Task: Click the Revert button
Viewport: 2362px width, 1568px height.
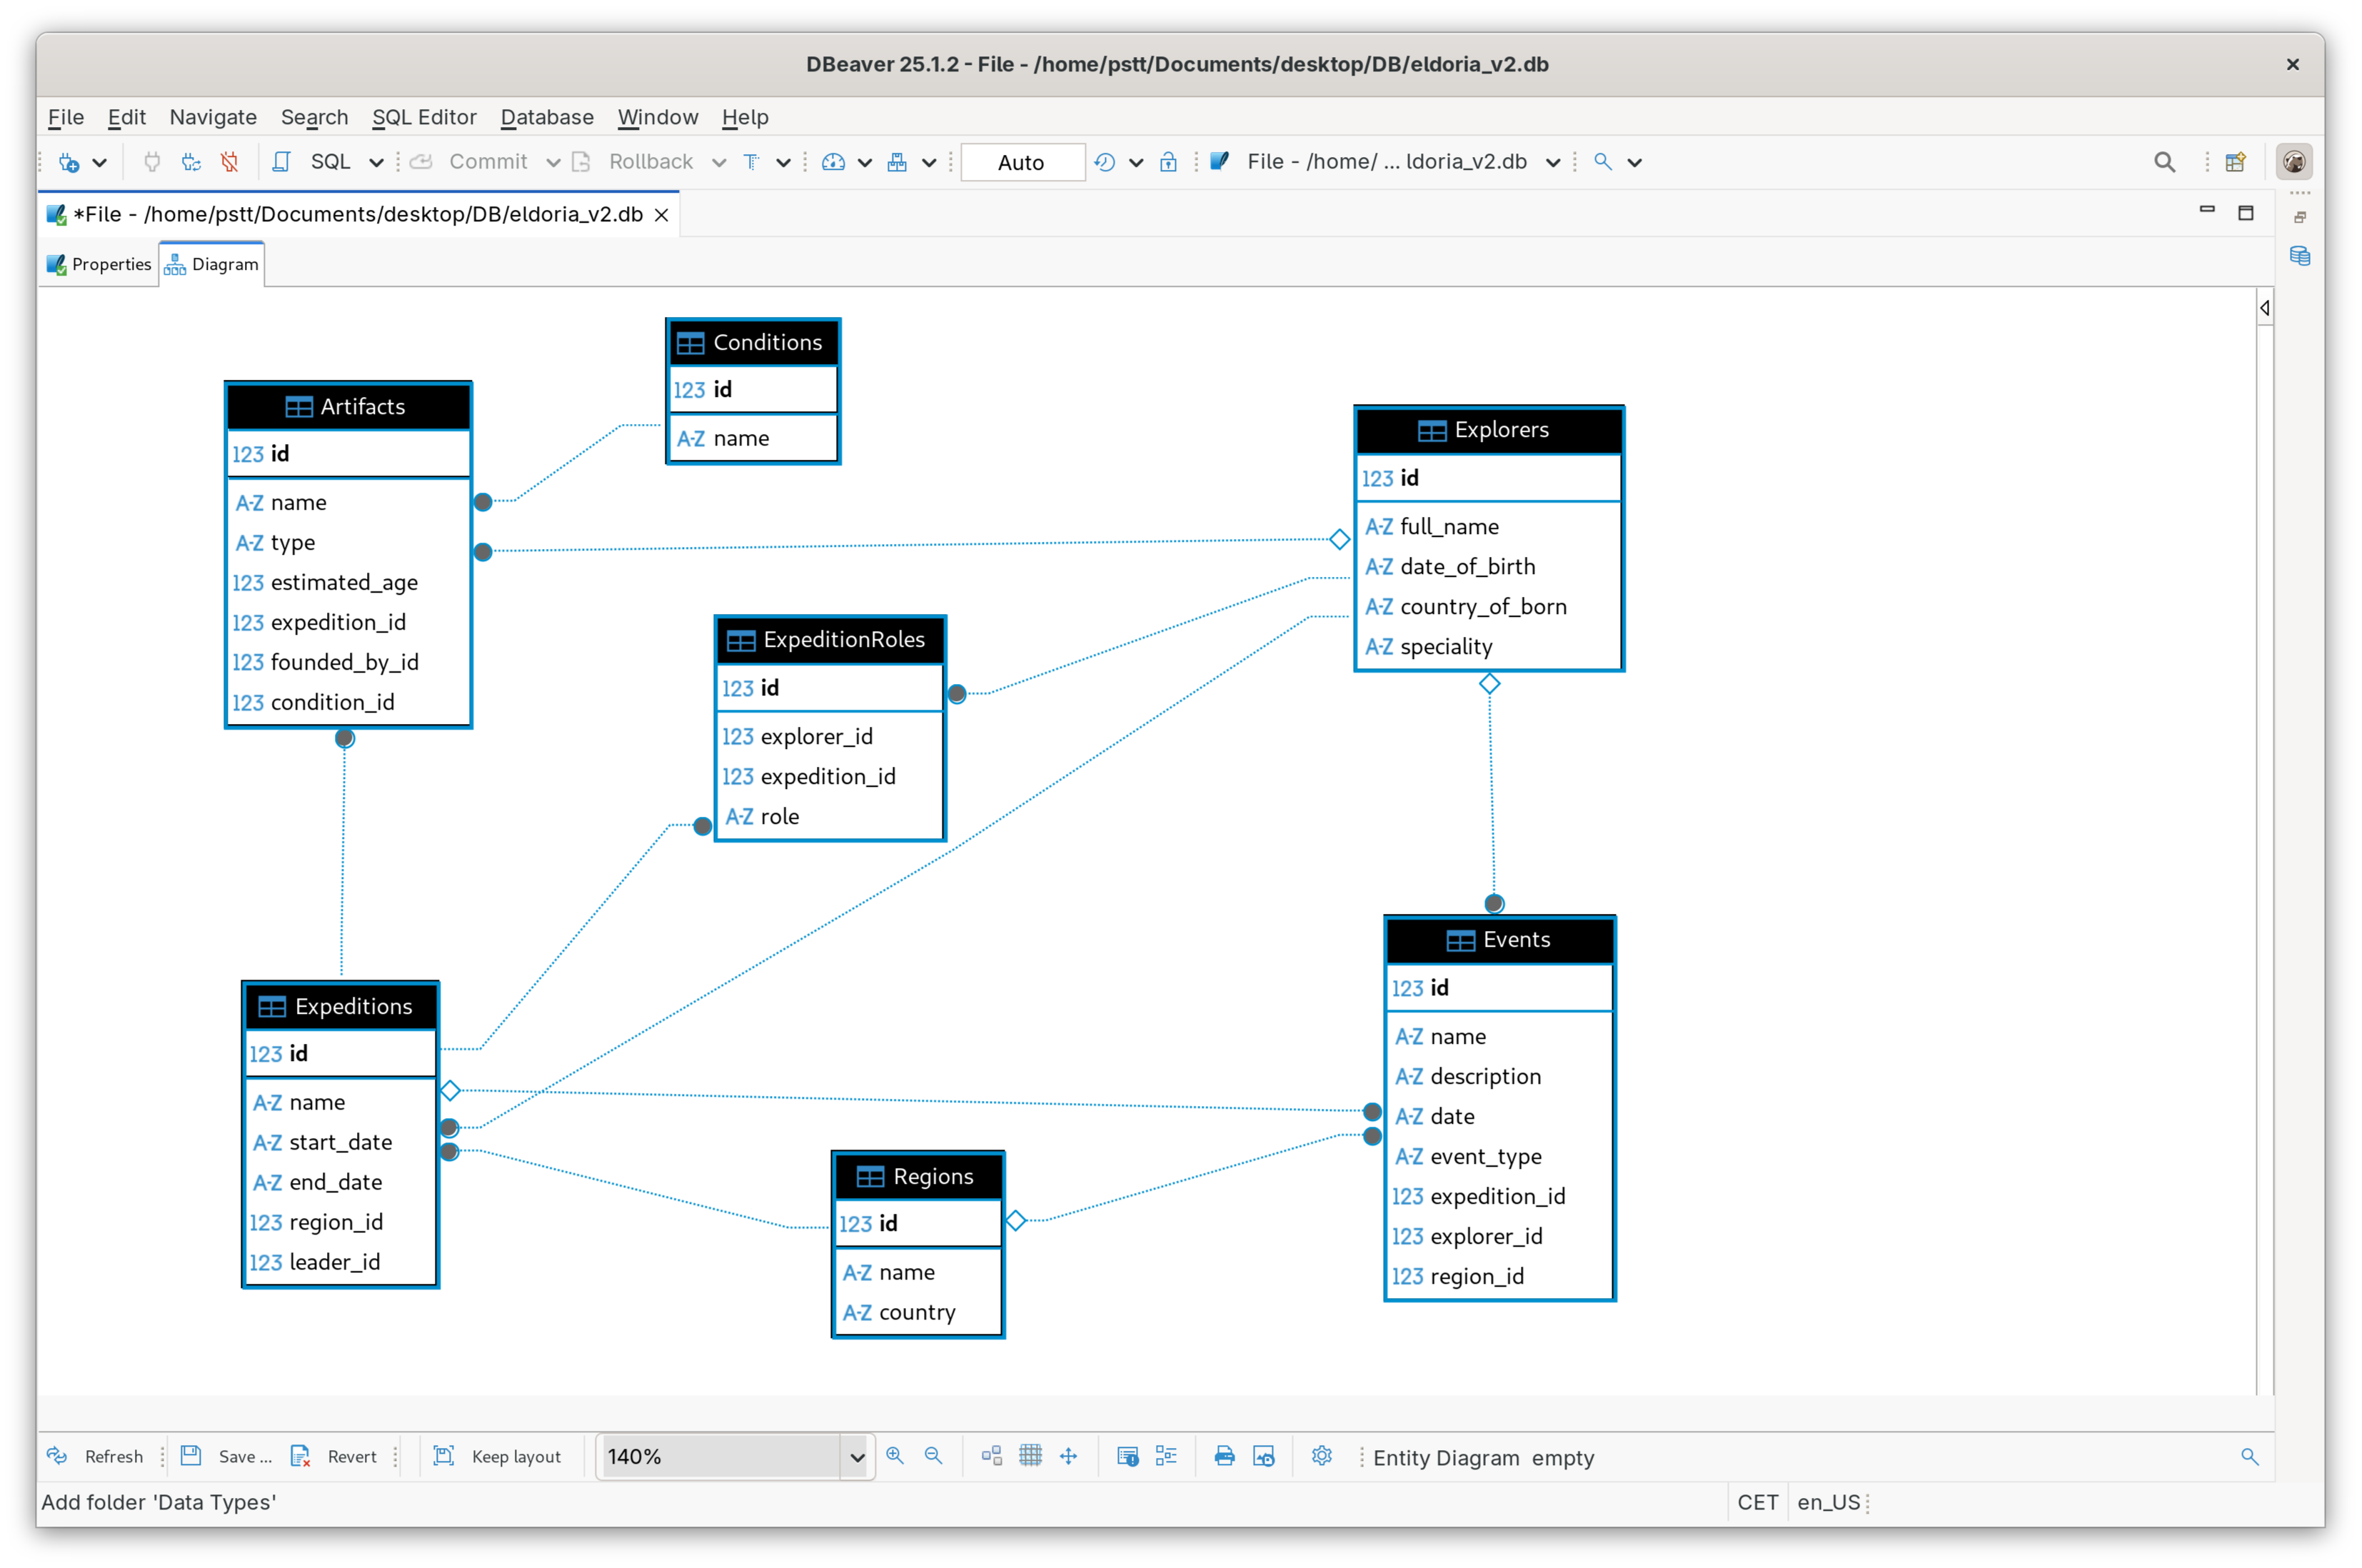Action: tap(334, 1456)
